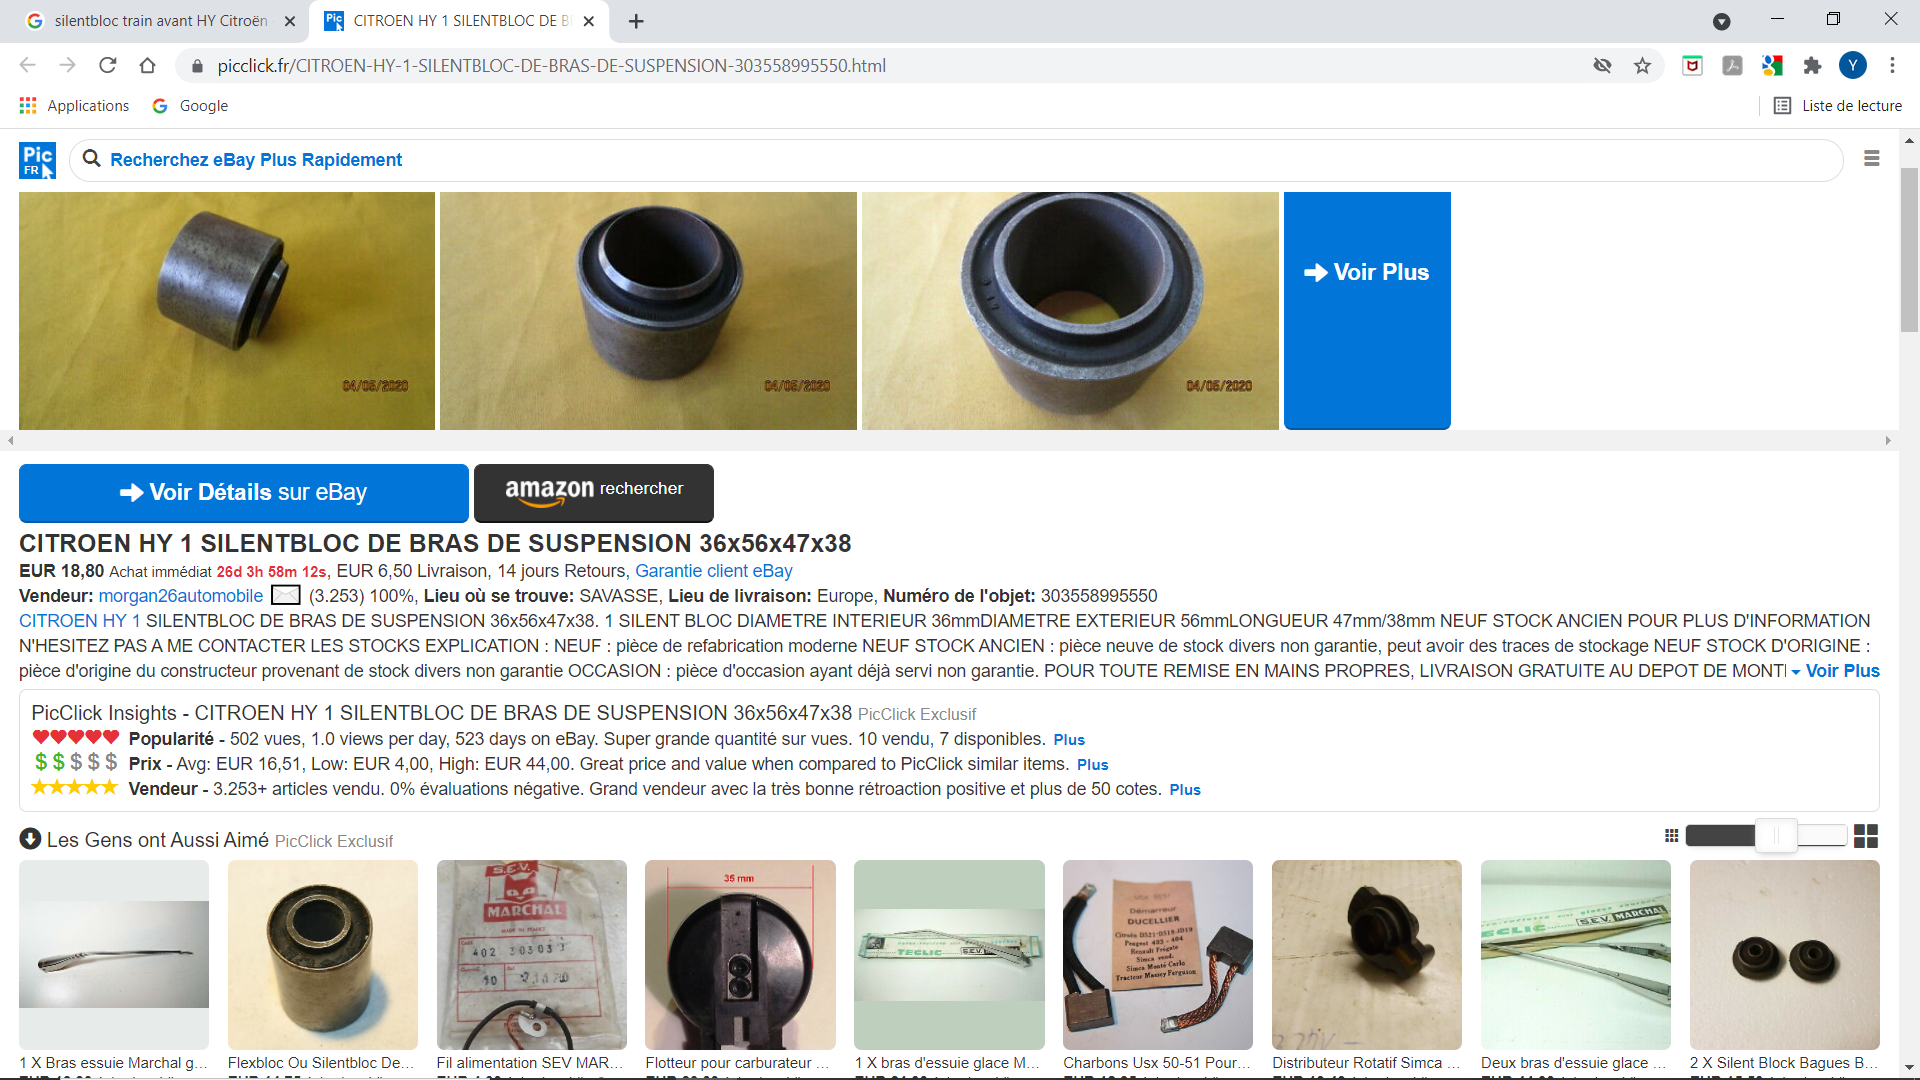The image size is (1920, 1080).
Task: Click the envelope icon beside morgan26automobile
Action: [x=286, y=596]
